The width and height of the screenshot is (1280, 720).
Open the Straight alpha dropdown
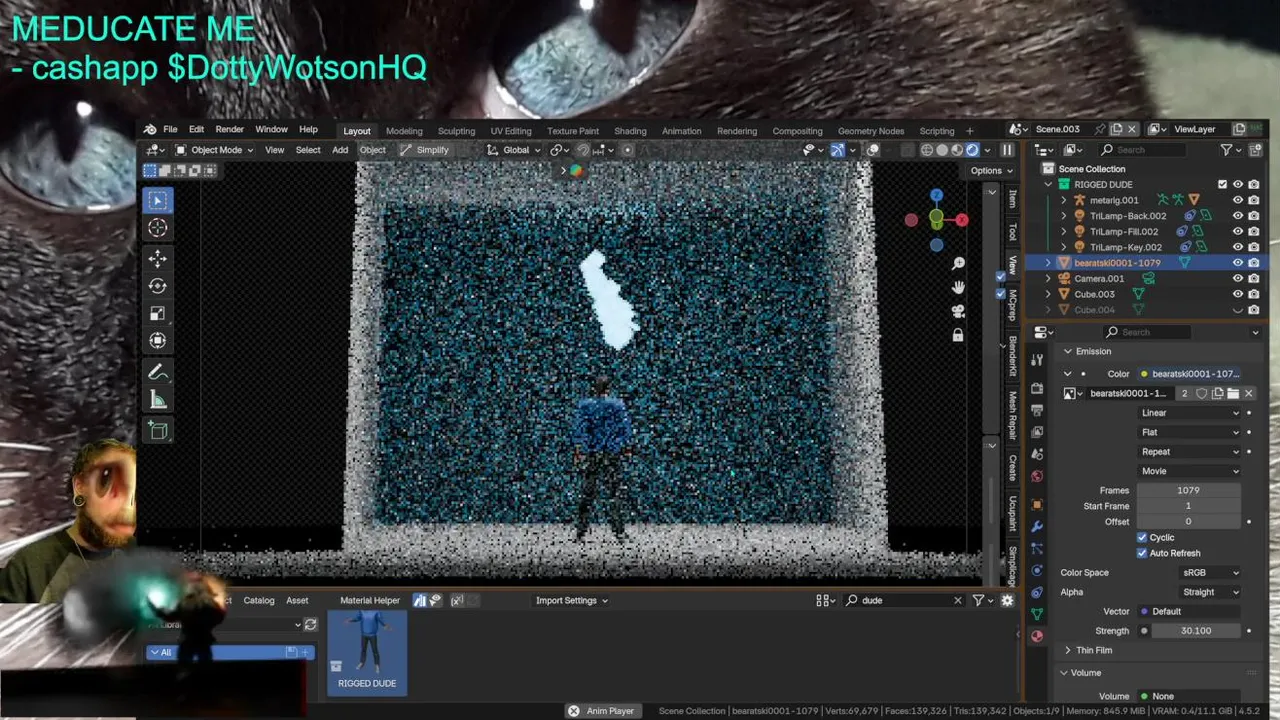(1210, 592)
